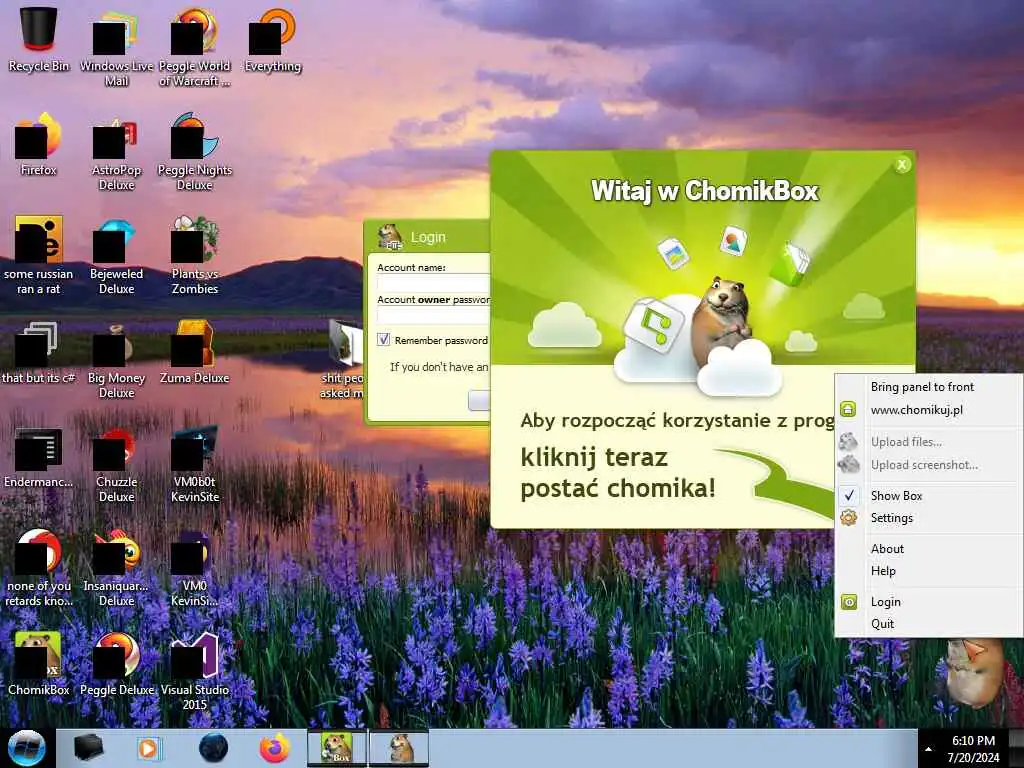Select the Peggle World of Warcraft desktop icon
The width and height of the screenshot is (1024, 768).
coord(195,47)
